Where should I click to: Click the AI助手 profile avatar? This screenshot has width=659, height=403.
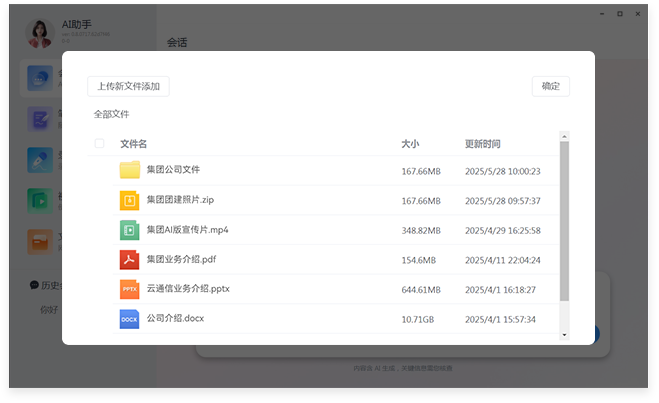click(x=40, y=34)
